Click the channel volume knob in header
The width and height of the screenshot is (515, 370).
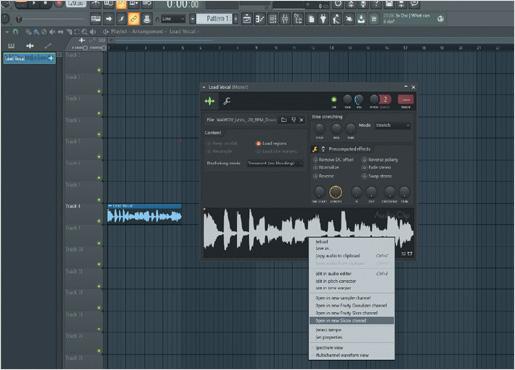point(359,99)
